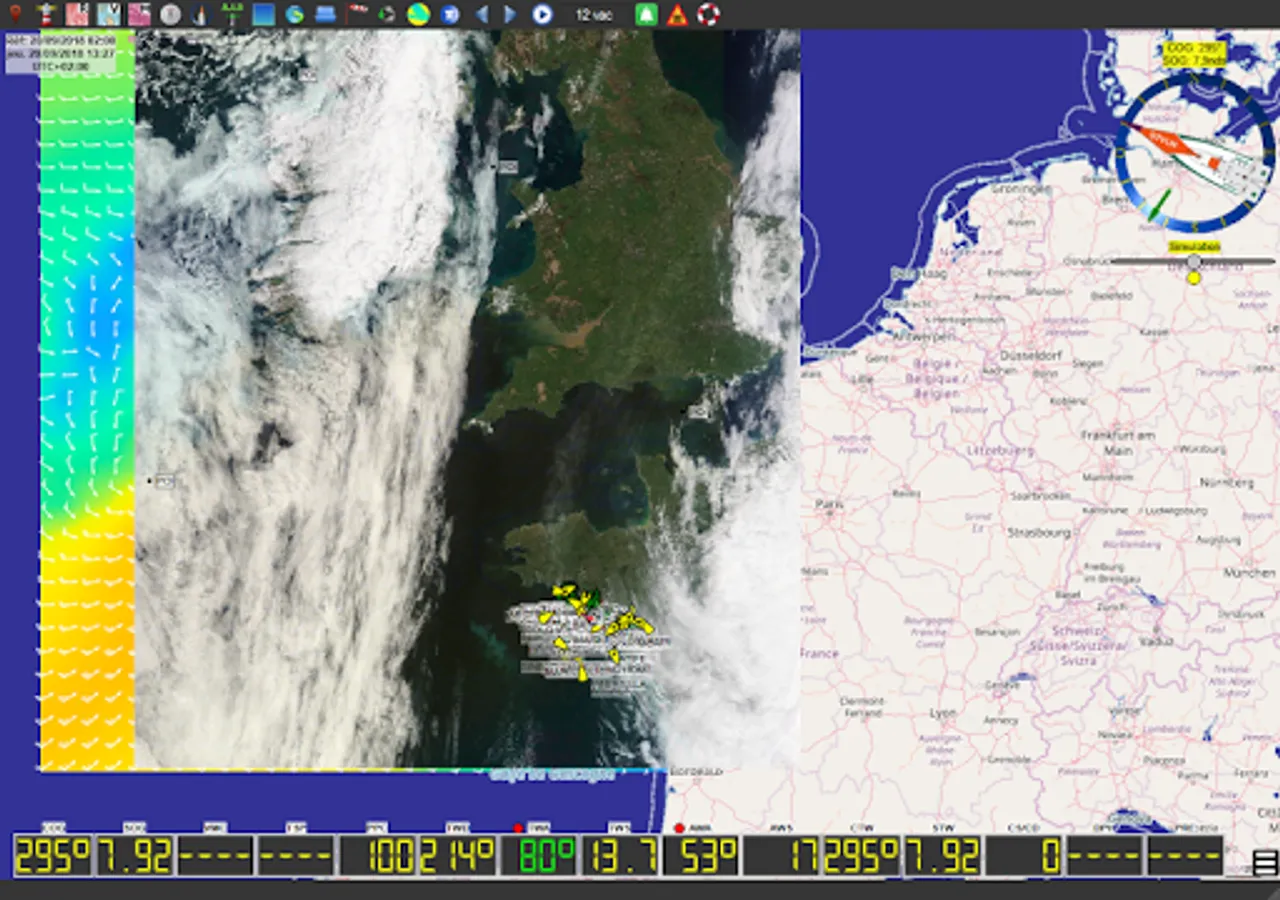1280x900 pixels.
Task: Click the green TWA 80° display
Action: 538,856
